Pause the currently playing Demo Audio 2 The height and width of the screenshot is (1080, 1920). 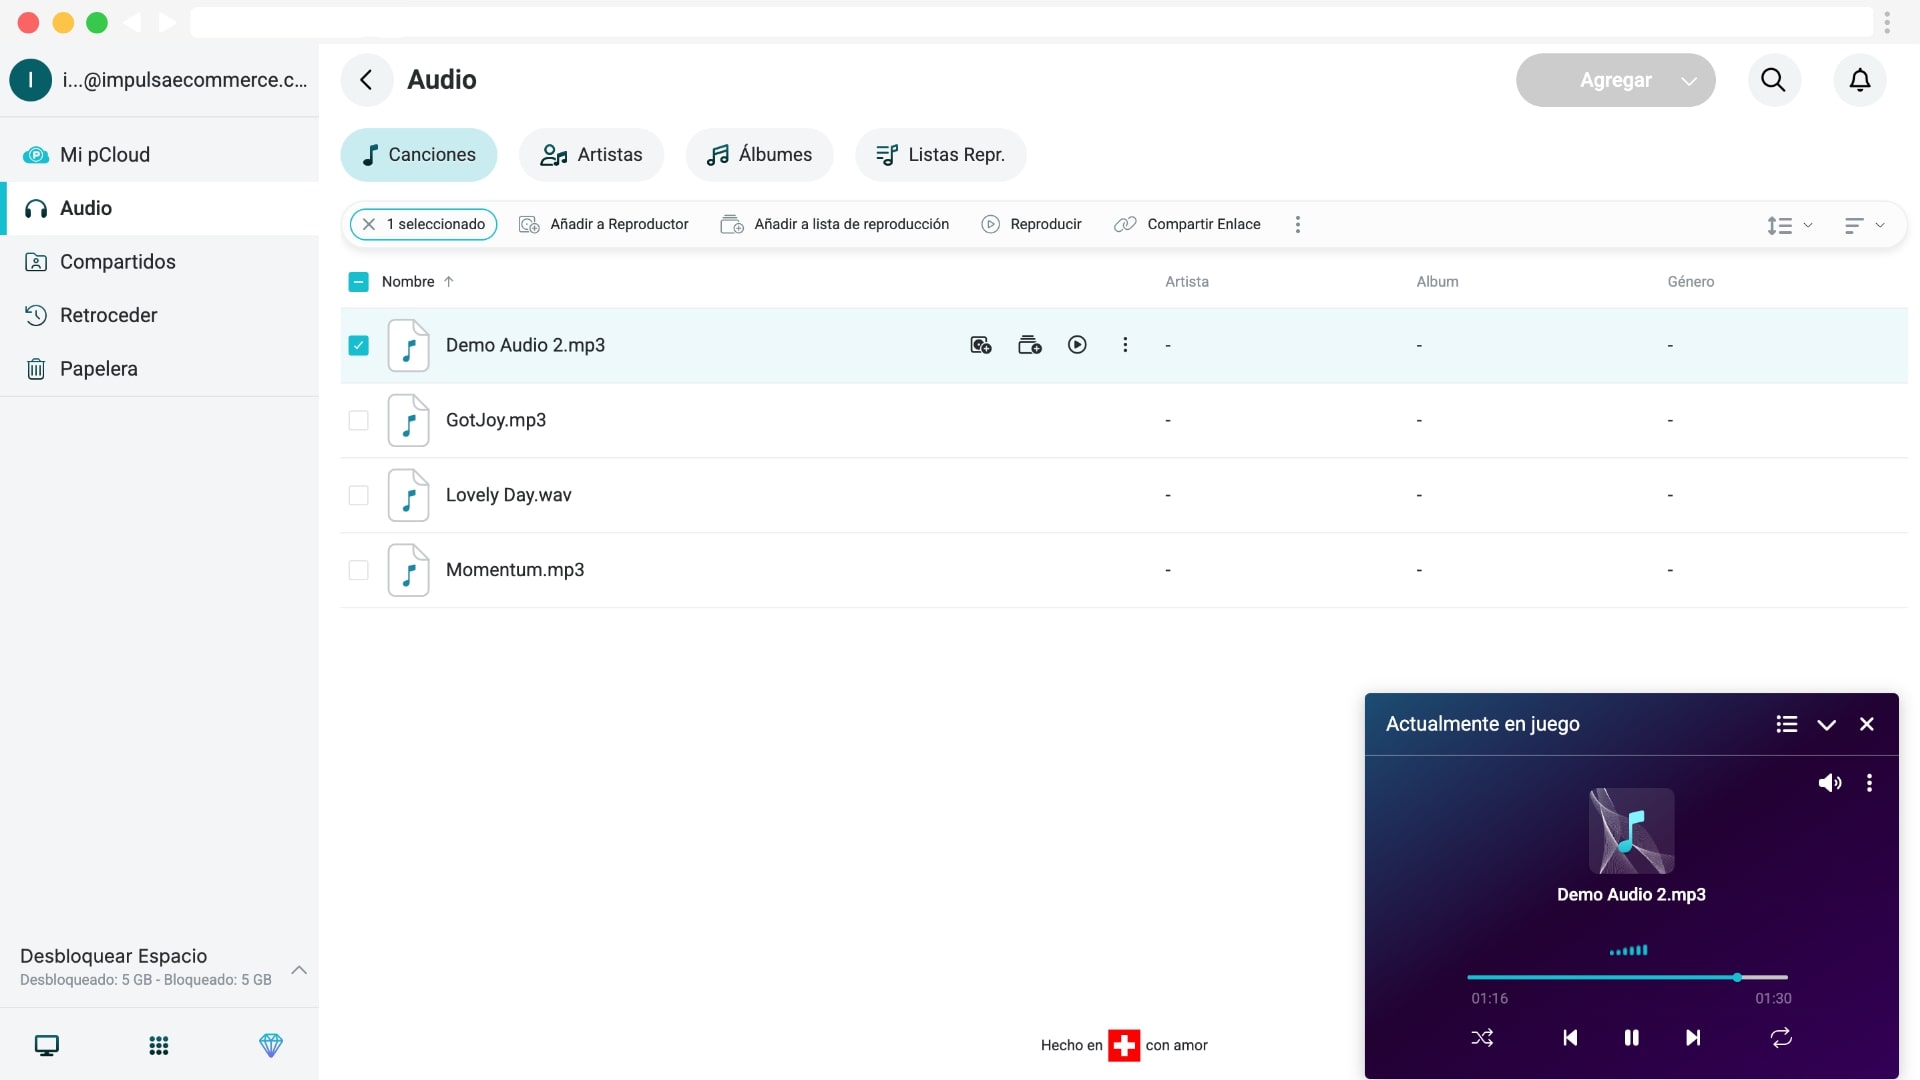1631,1038
